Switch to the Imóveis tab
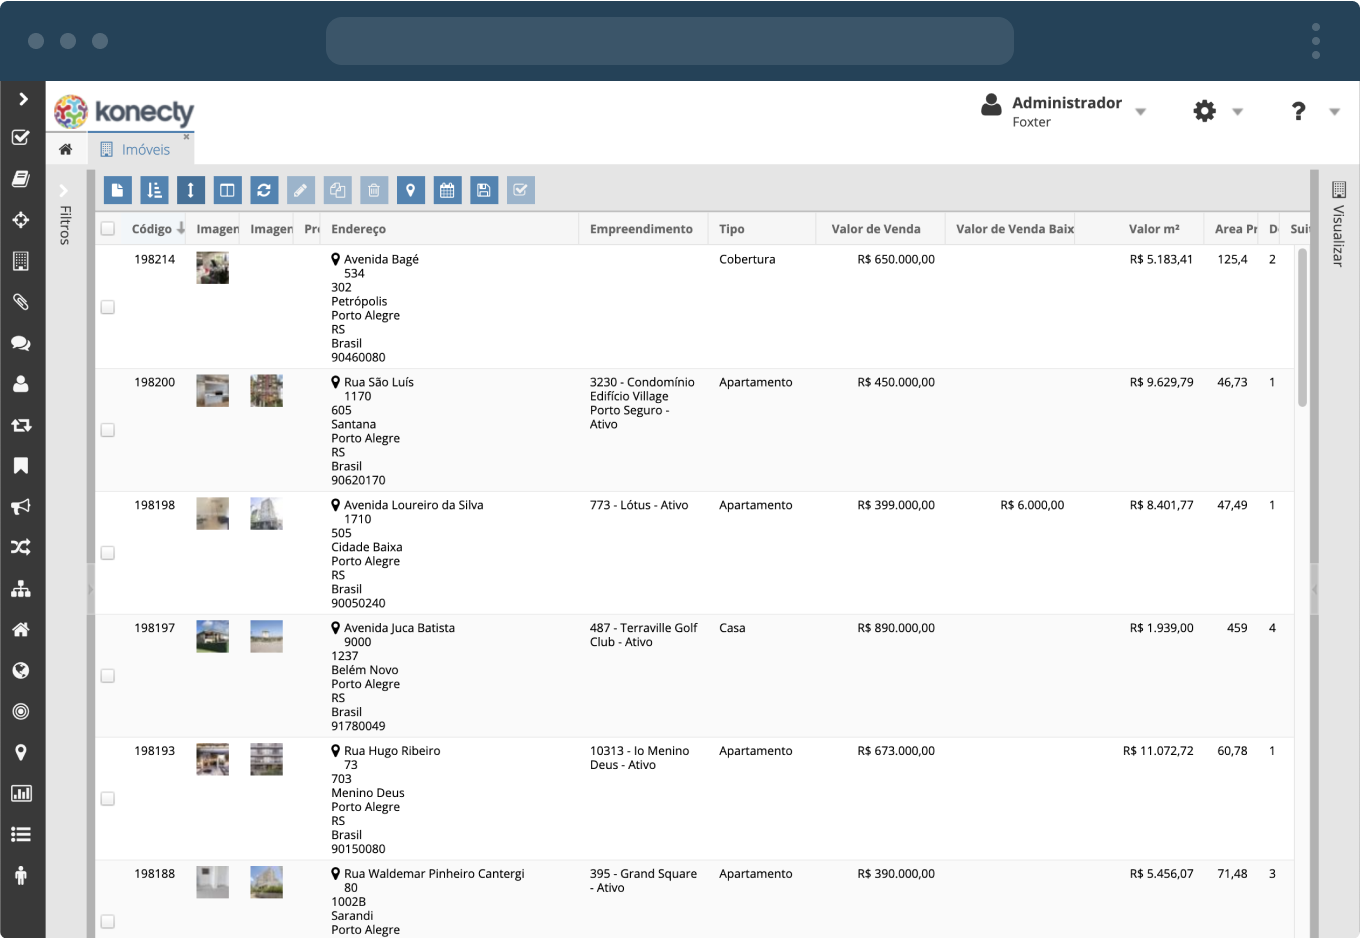The image size is (1360, 938). [146, 150]
